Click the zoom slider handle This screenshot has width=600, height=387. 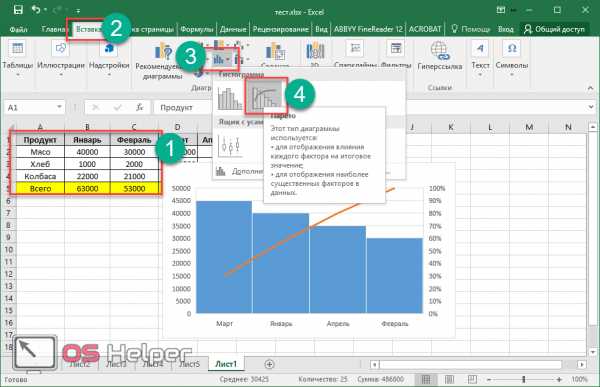click(524, 379)
